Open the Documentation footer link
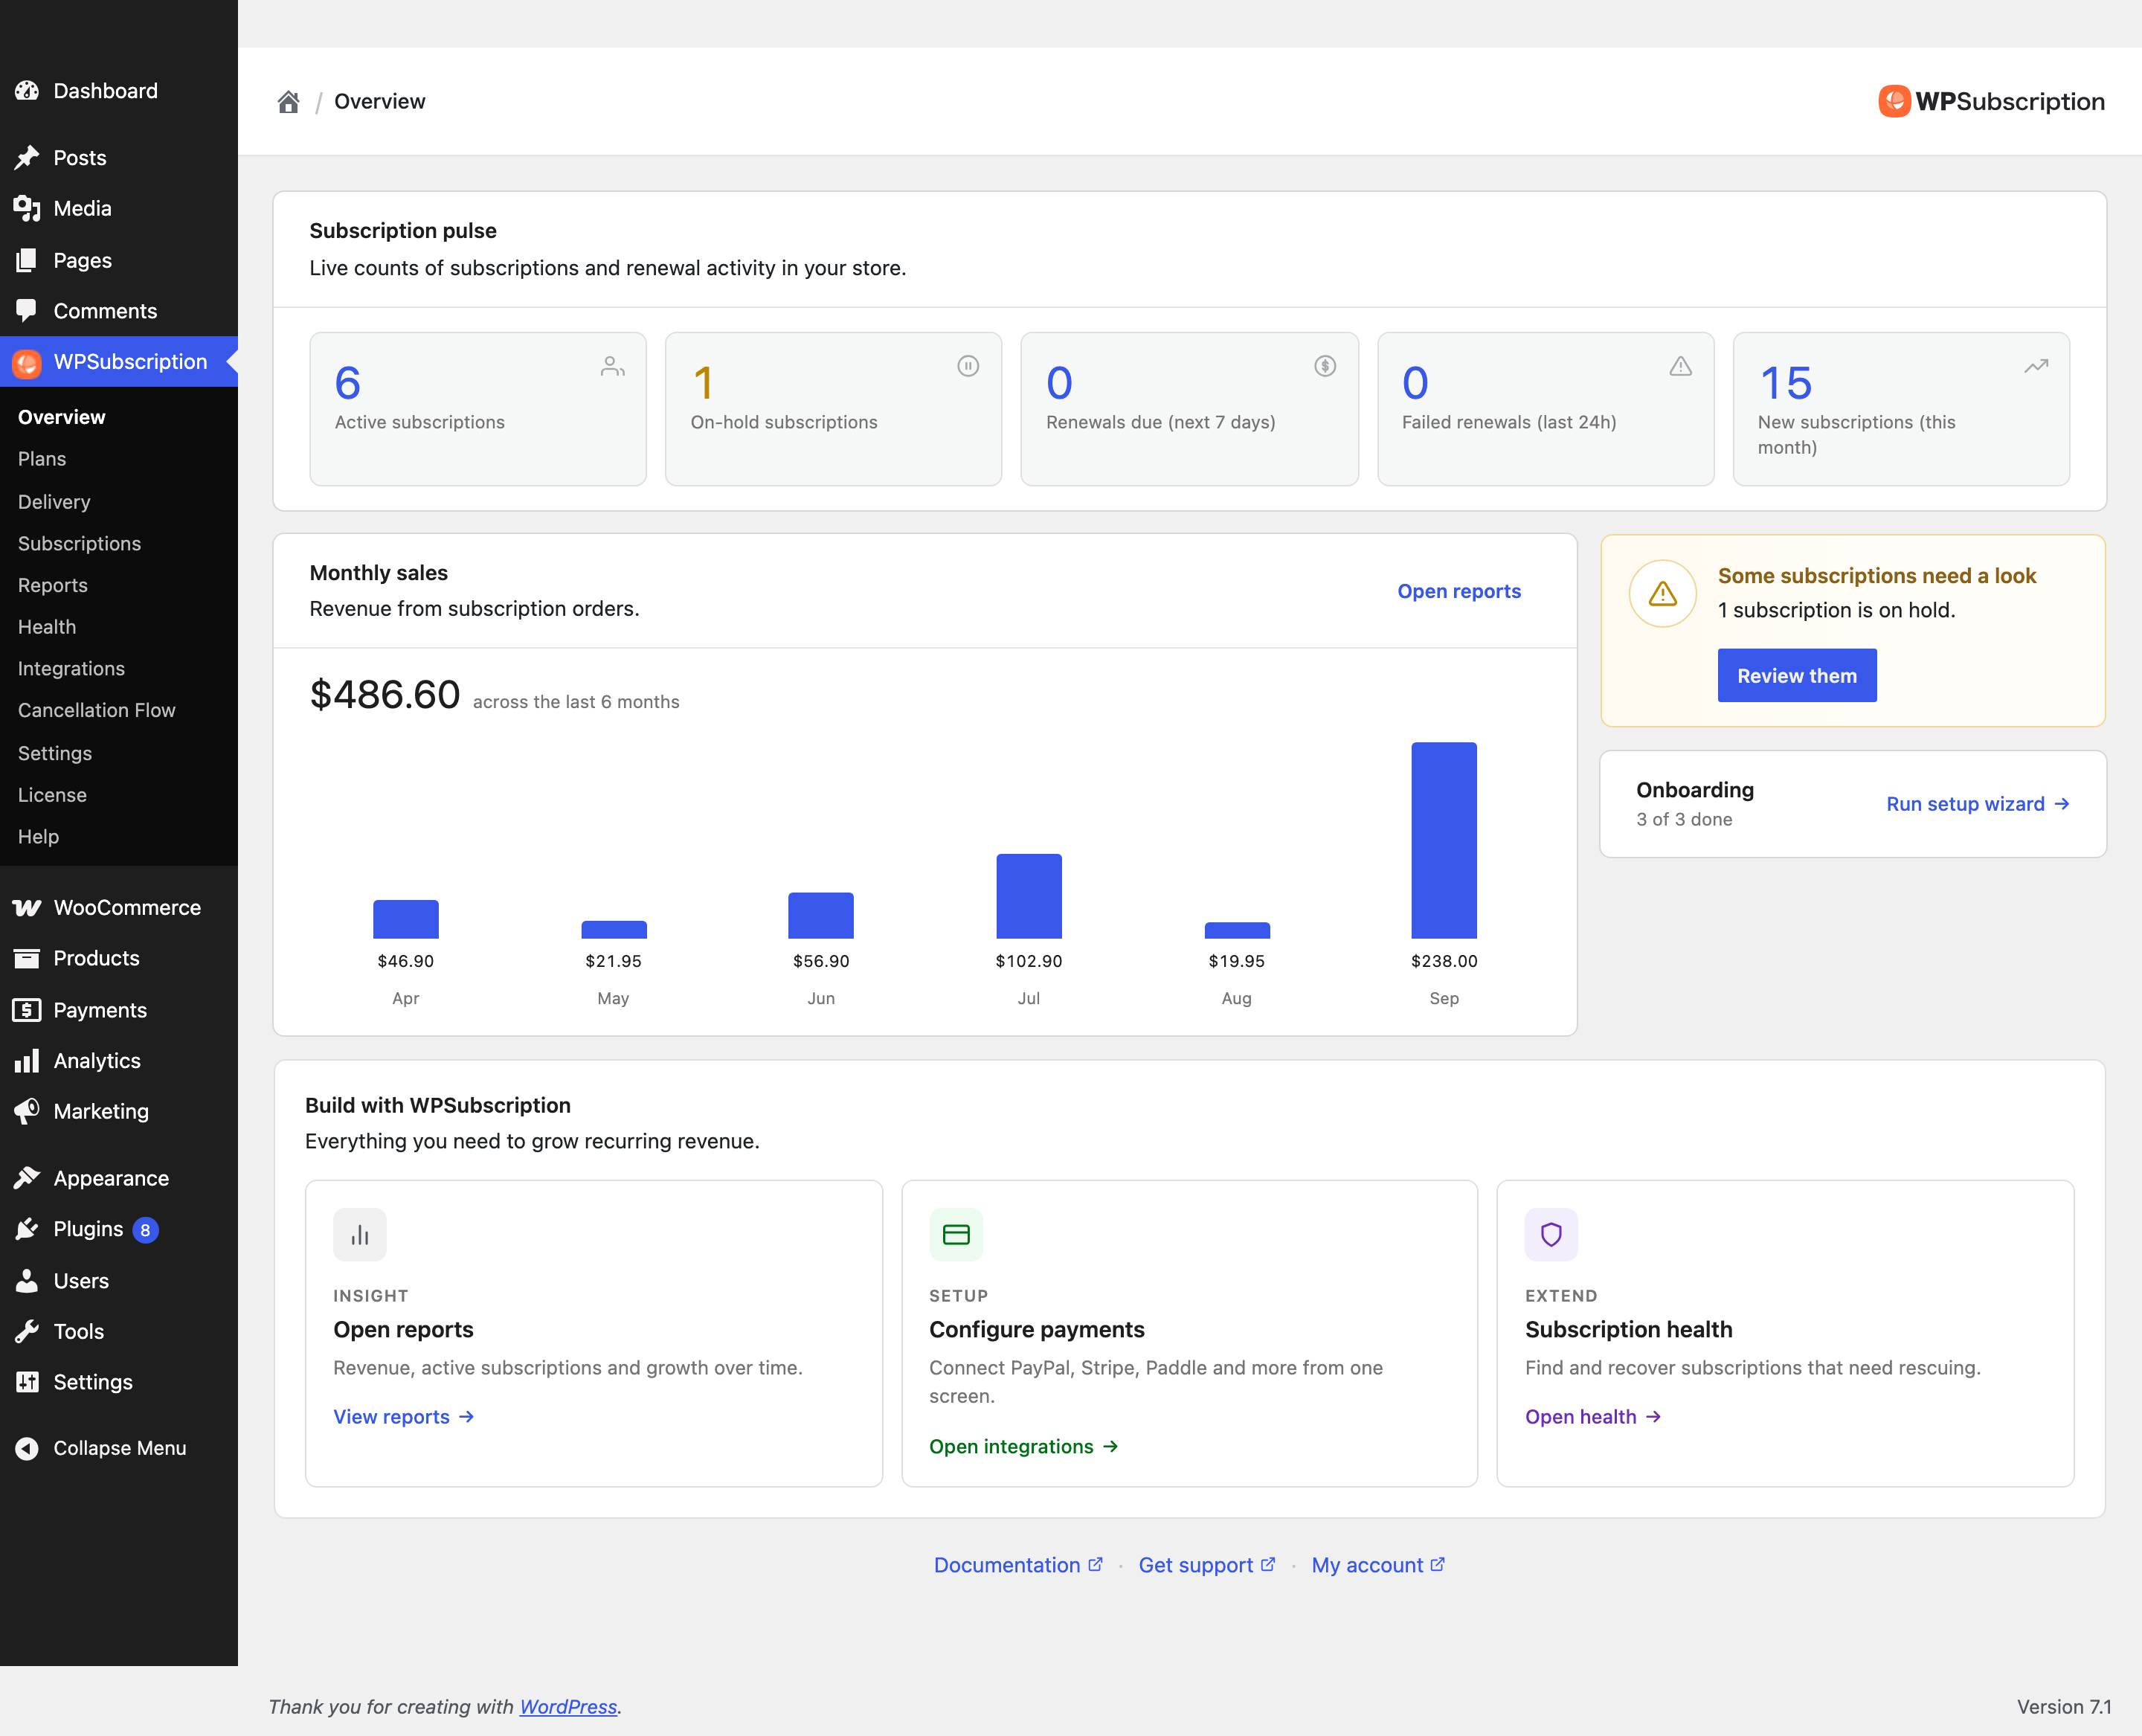Screen dimensions: 2142x1736 pyautogui.click(x=1018, y=1565)
